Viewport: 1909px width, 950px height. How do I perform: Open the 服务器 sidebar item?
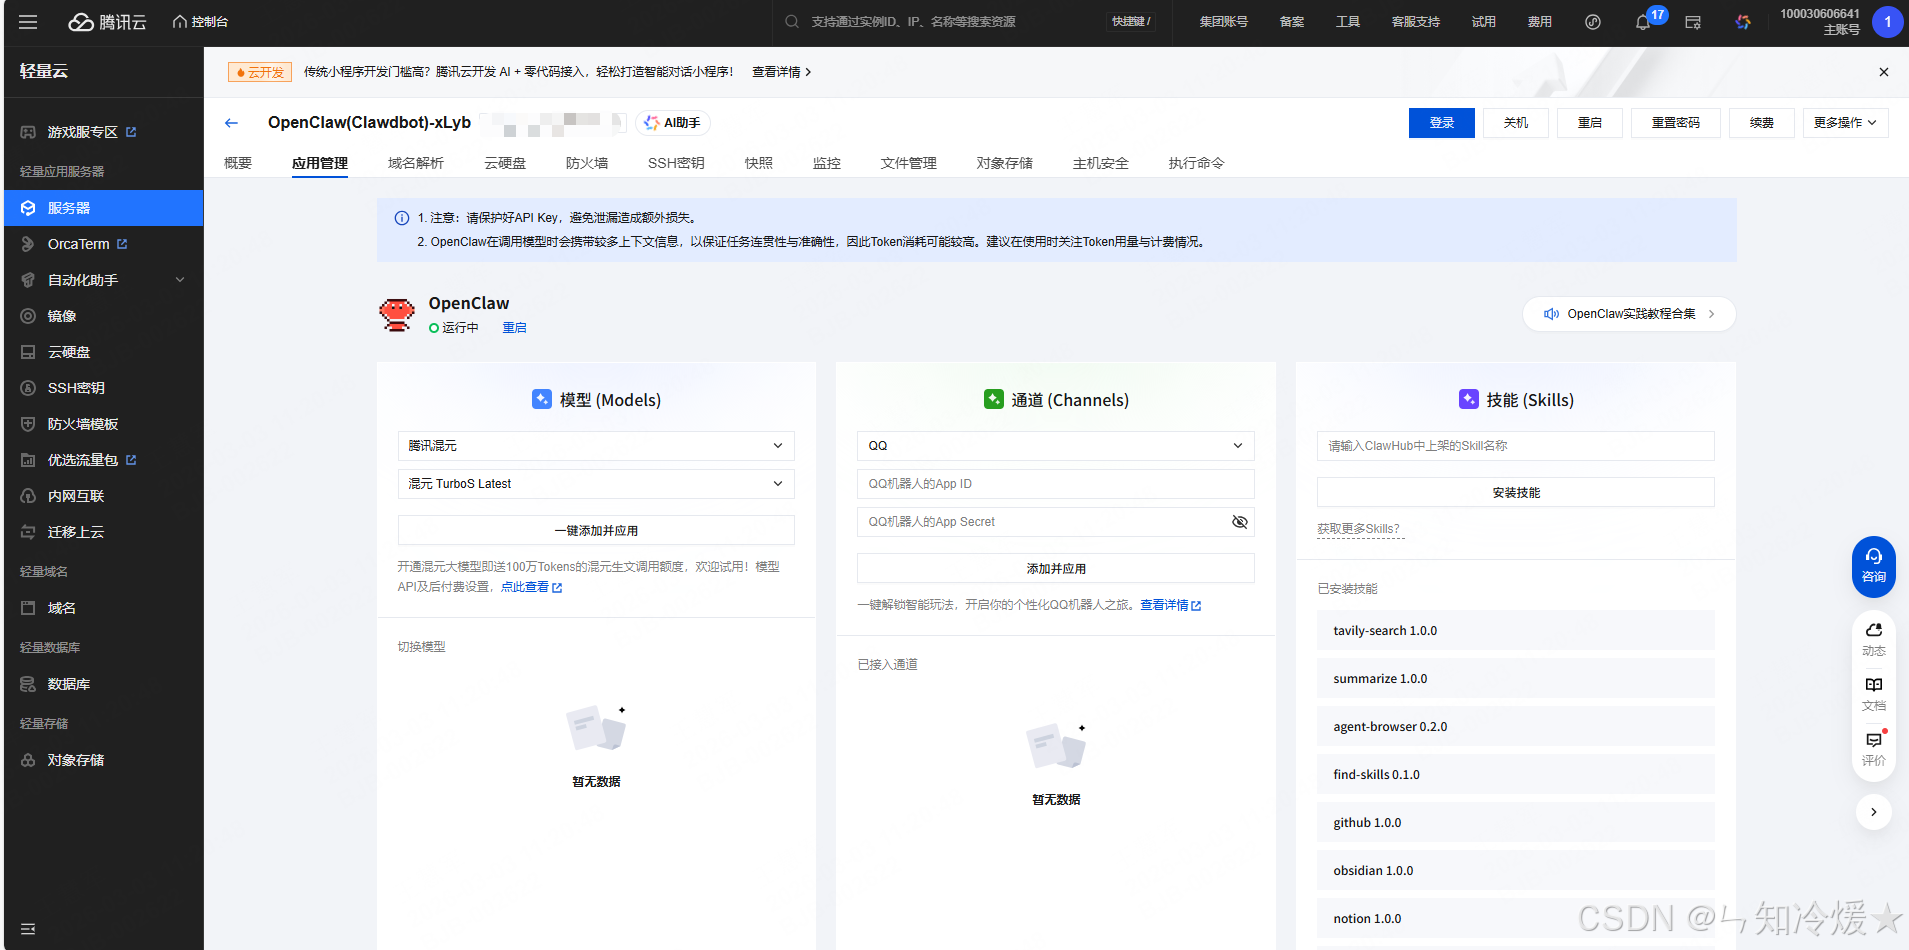click(x=104, y=208)
